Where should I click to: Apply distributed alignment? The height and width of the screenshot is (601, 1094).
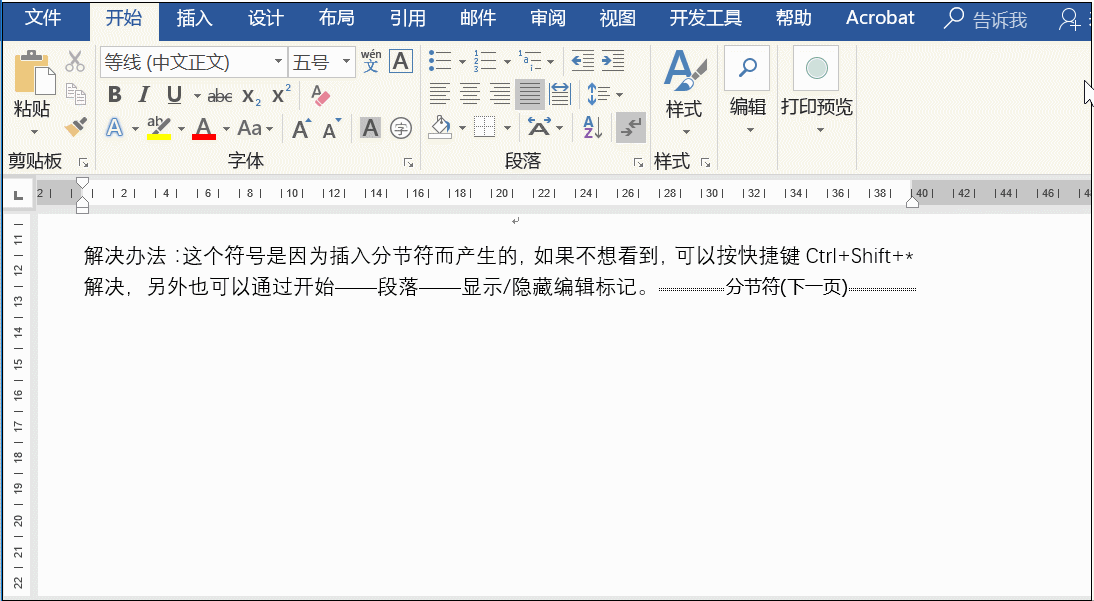coord(560,94)
